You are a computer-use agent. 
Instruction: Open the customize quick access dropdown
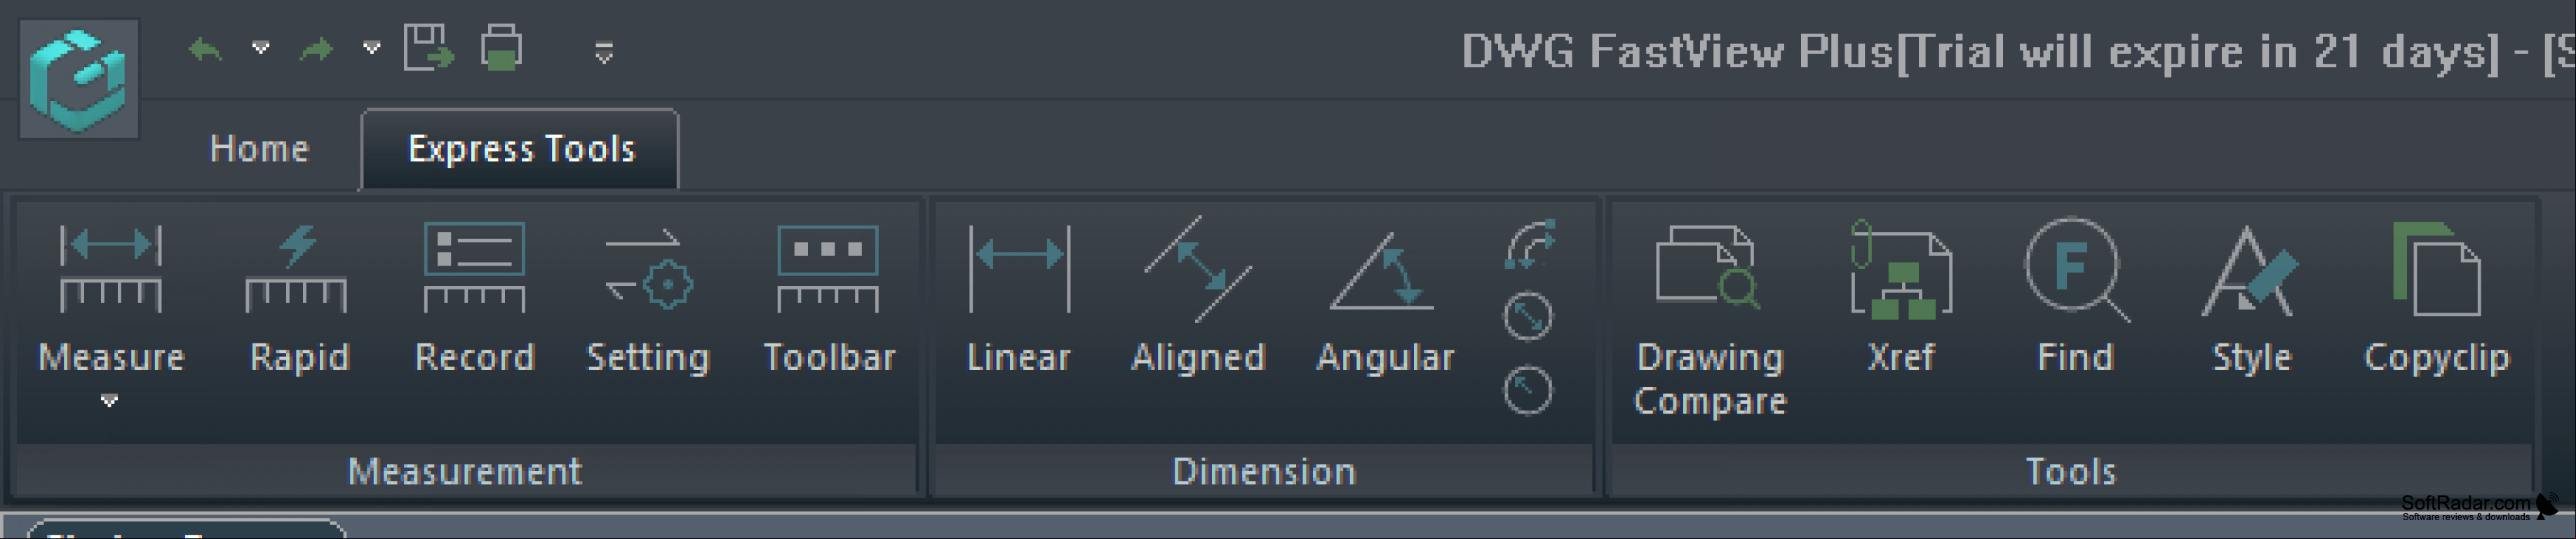604,52
